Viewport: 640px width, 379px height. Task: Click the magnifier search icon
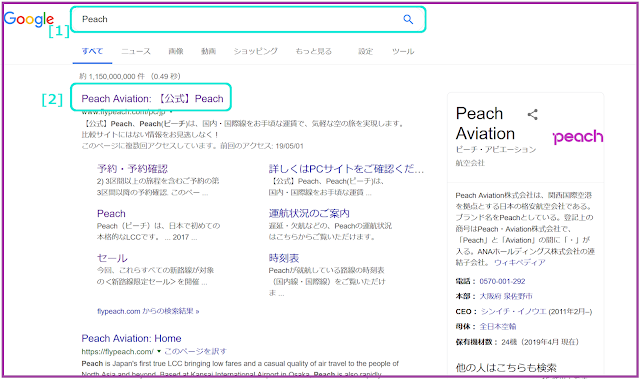coord(408,19)
